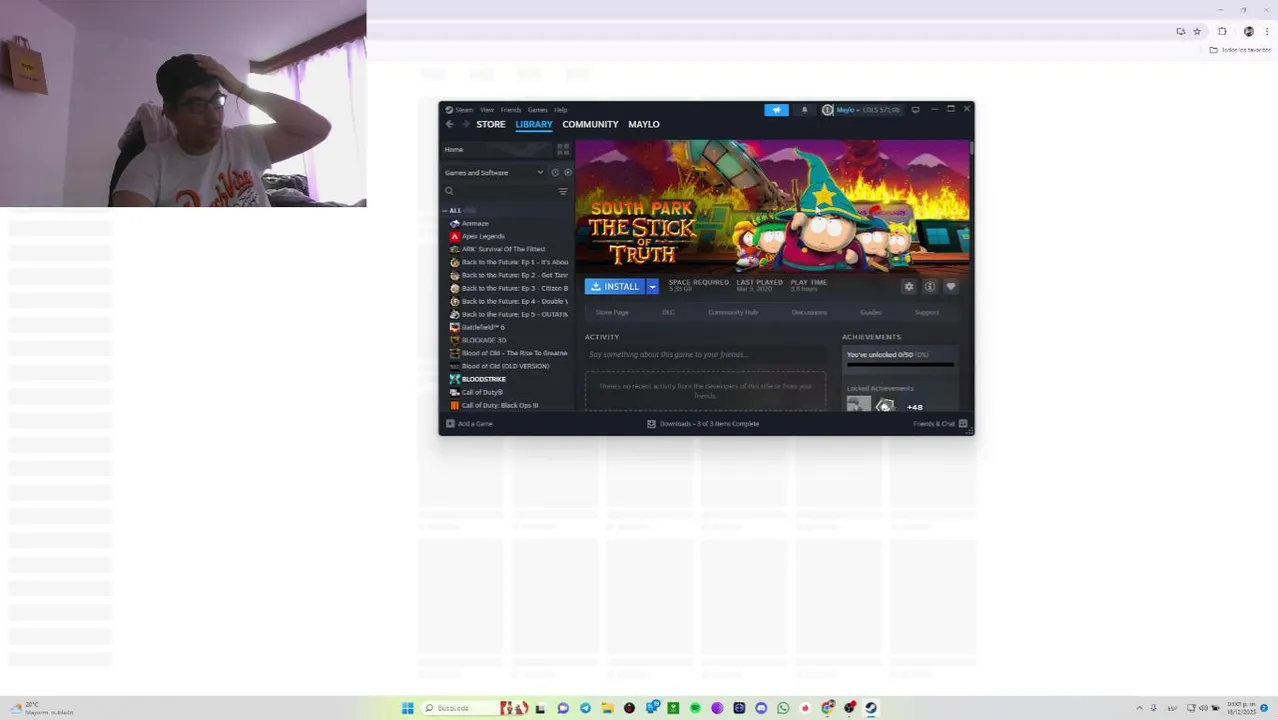This screenshot has height=720, width=1278.
Task: Open game settings gear for South Park
Action: 909,287
